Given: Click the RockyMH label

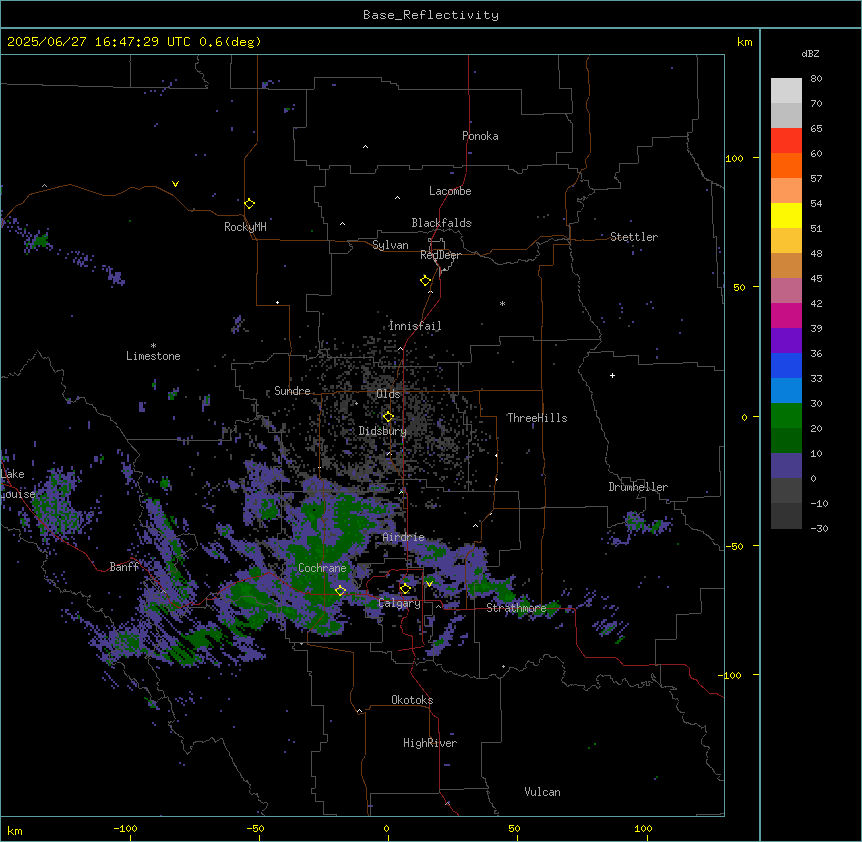Looking at the screenshot, I should (x=245, y=227).
